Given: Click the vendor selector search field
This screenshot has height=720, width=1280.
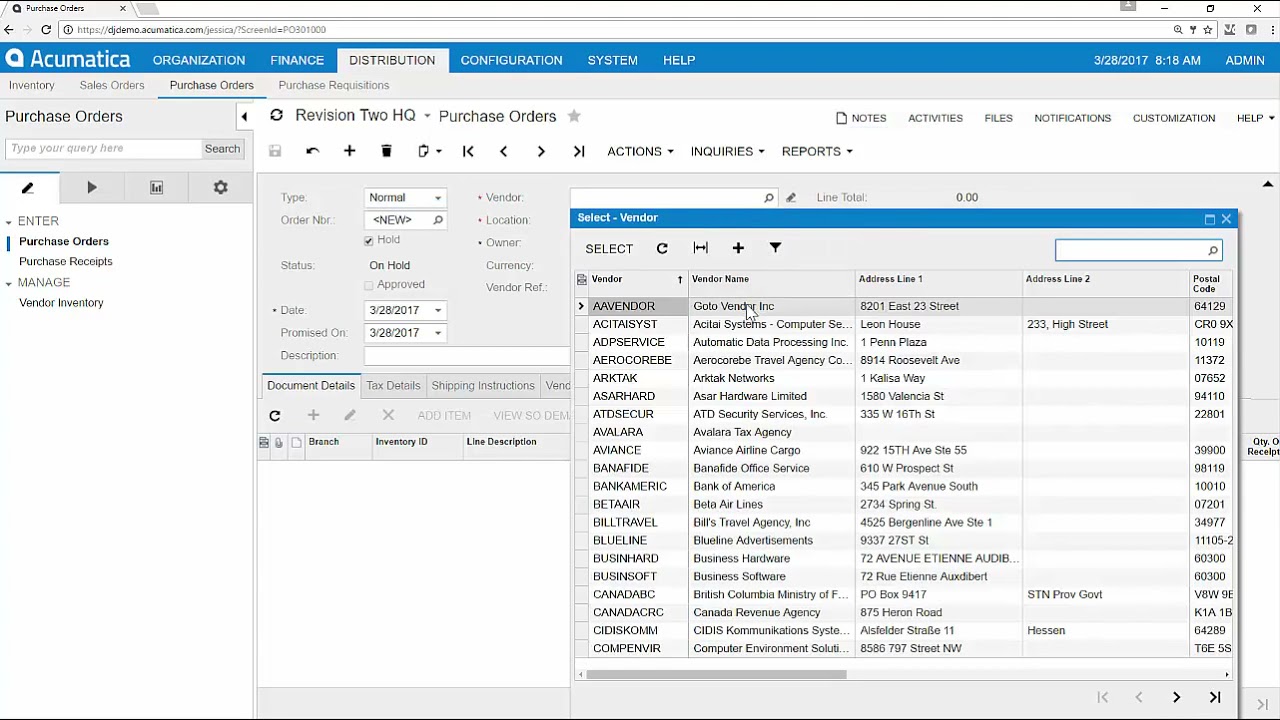Looking at the screenshot, I should pyautogui.click(x=1130, y=250).
